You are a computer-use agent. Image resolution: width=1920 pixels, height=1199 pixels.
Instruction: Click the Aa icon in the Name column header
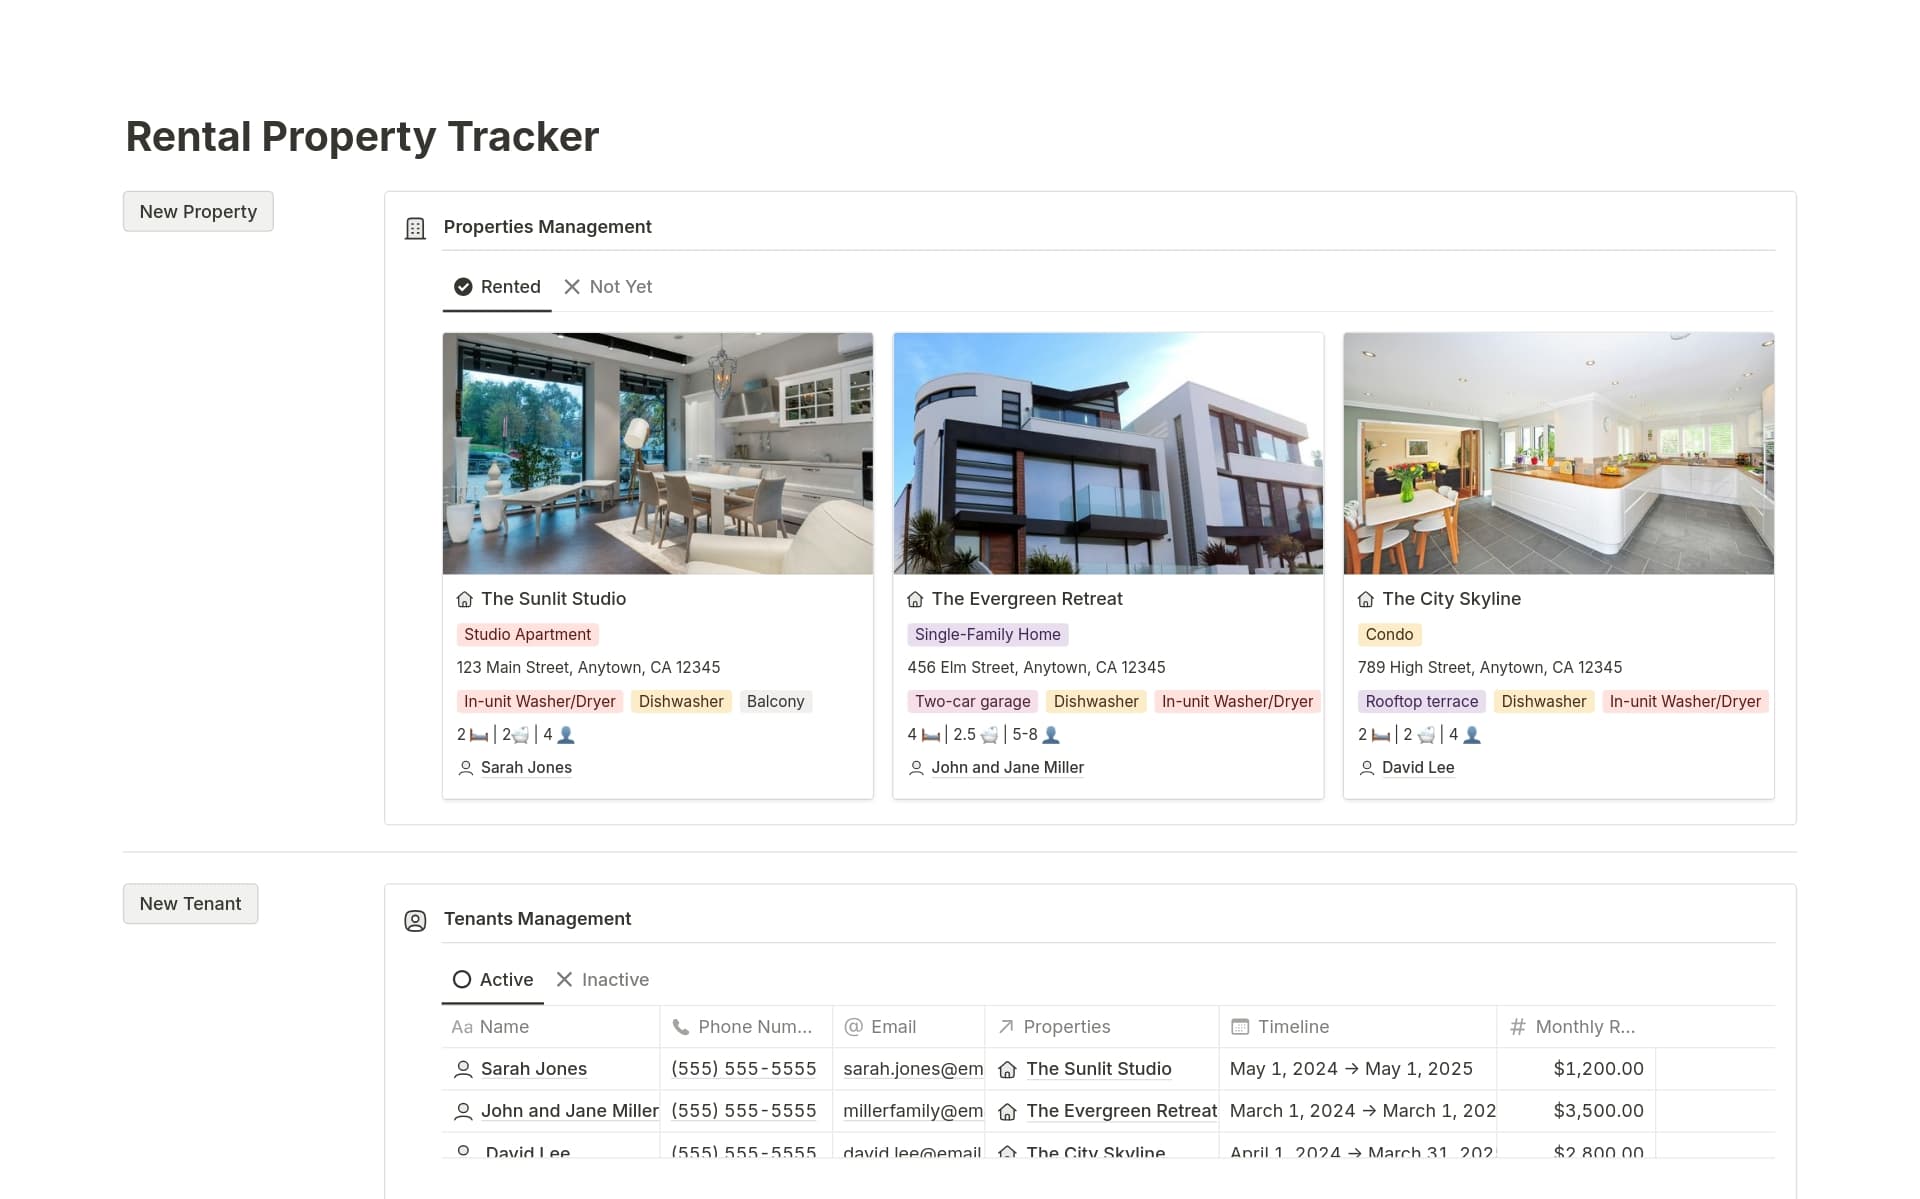[461, 1027]
